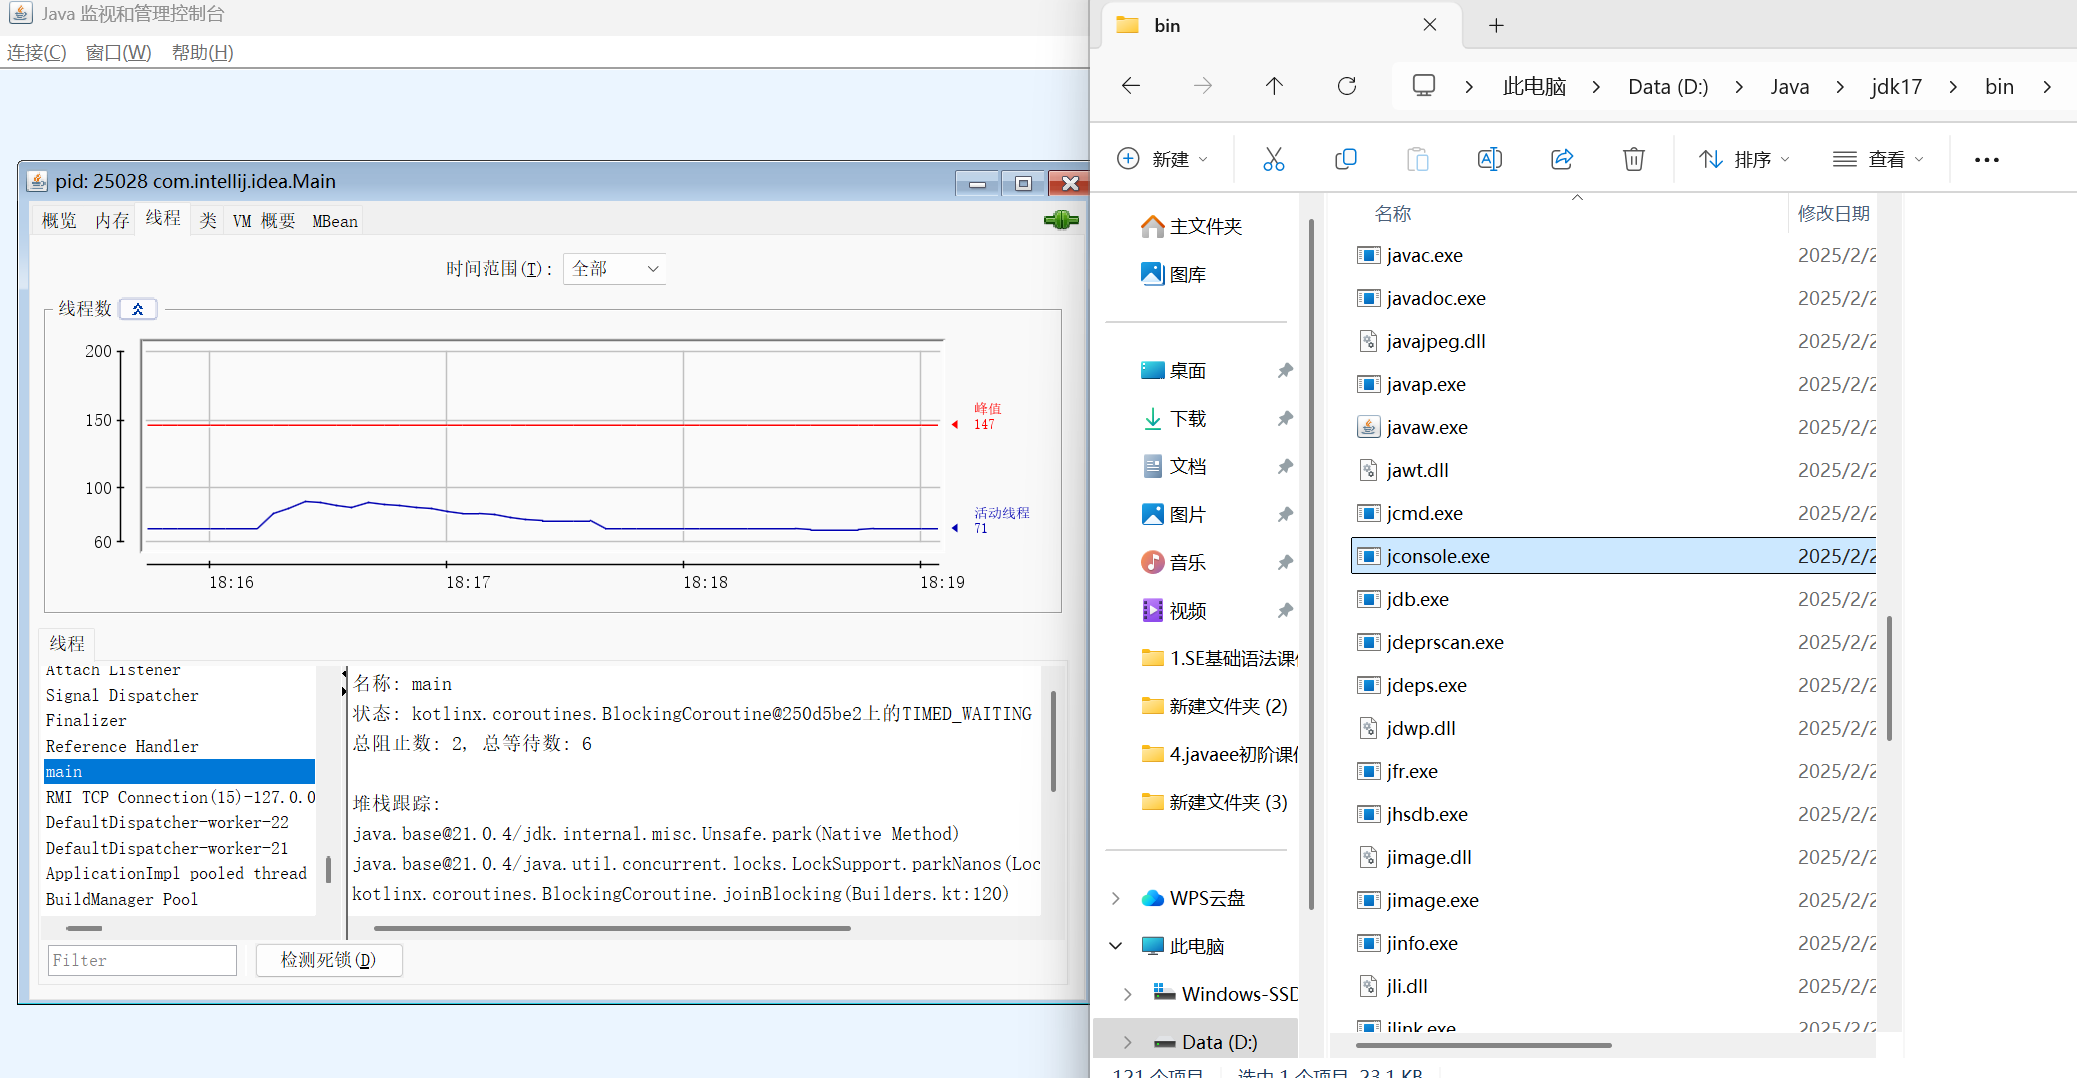Sort files by the 修改日期 column header
Viewport: 2077px width, 1078px height.
1833,214
